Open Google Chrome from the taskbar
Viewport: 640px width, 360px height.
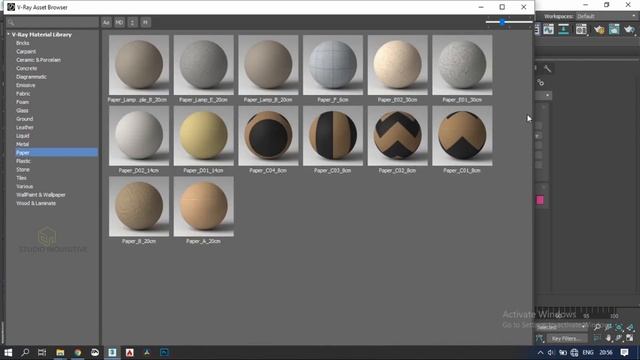coord(78,352)
